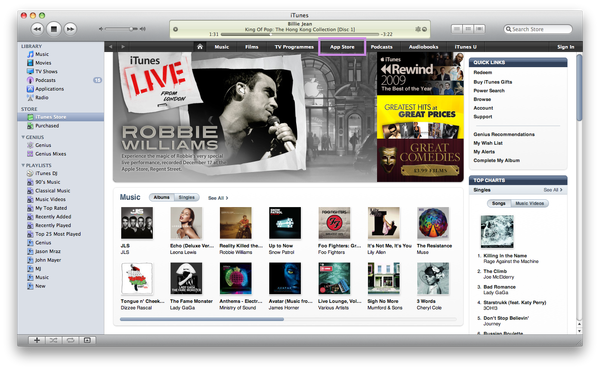Collapse the Playlists sidebar section
600x370 pixels.
pyautogui.click(x=23, y=165)
